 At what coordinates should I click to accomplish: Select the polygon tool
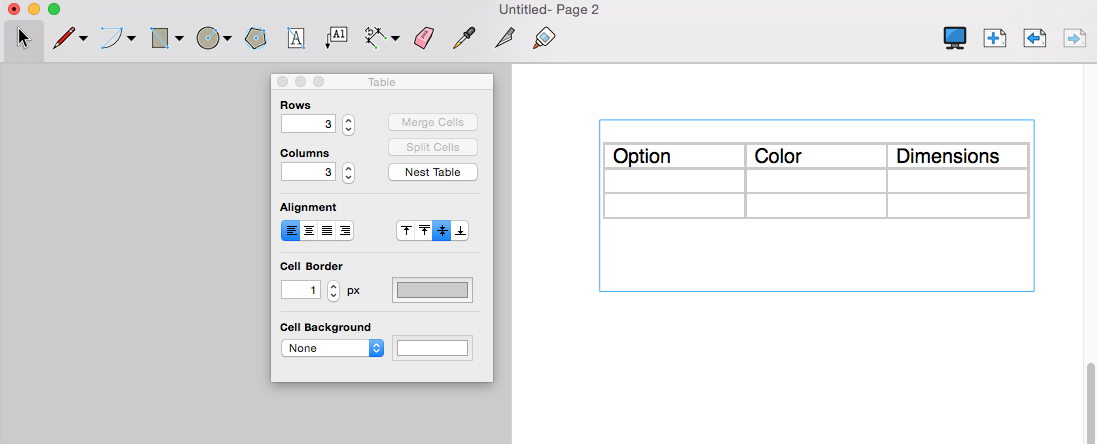coord(255,38)
